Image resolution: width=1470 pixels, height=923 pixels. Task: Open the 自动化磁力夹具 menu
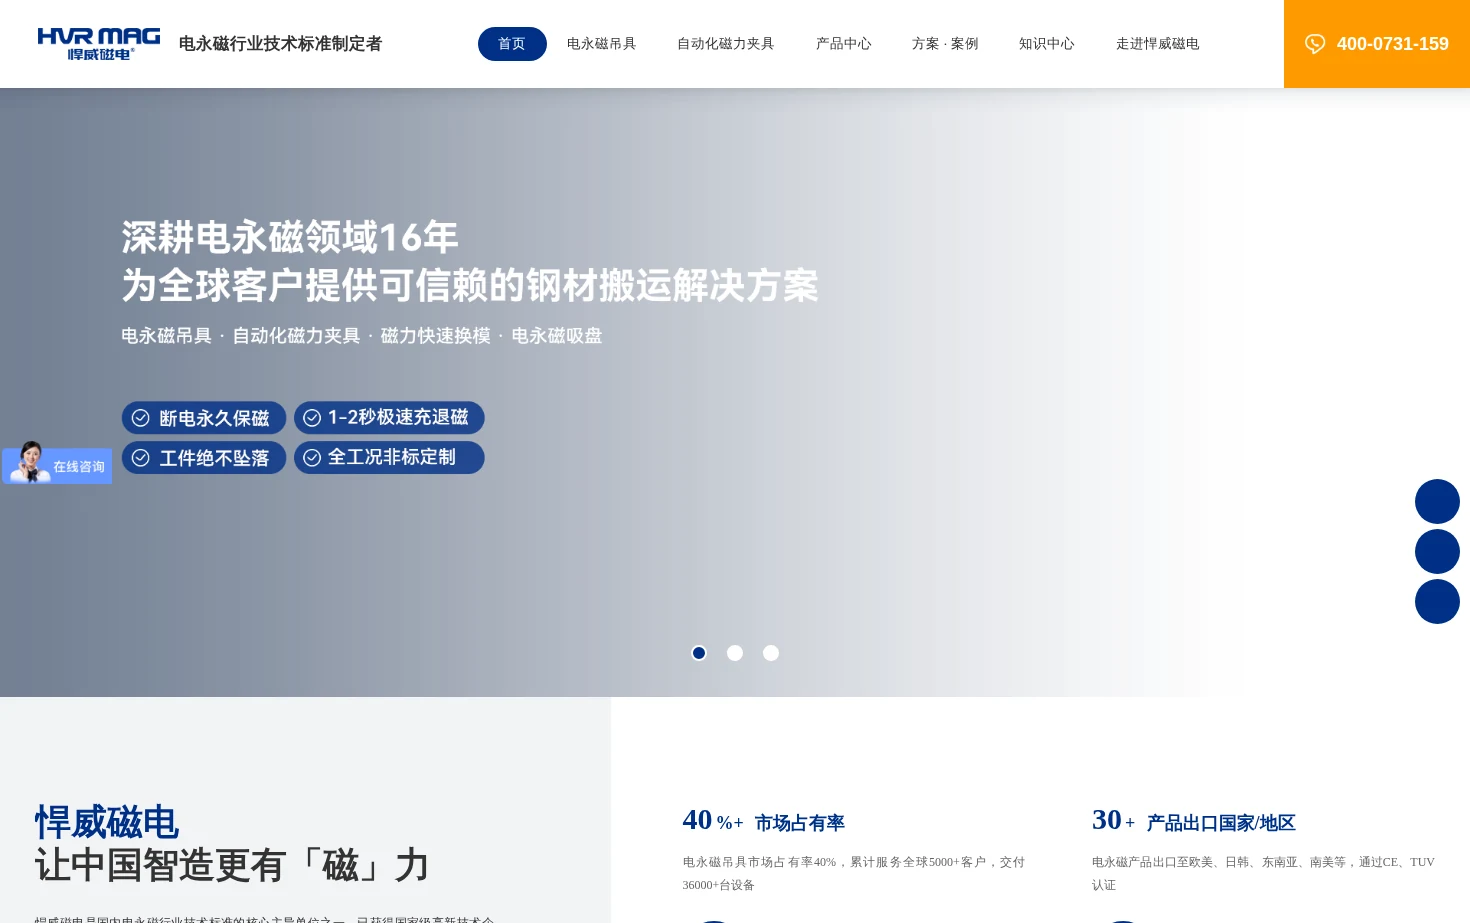[726, 44]
